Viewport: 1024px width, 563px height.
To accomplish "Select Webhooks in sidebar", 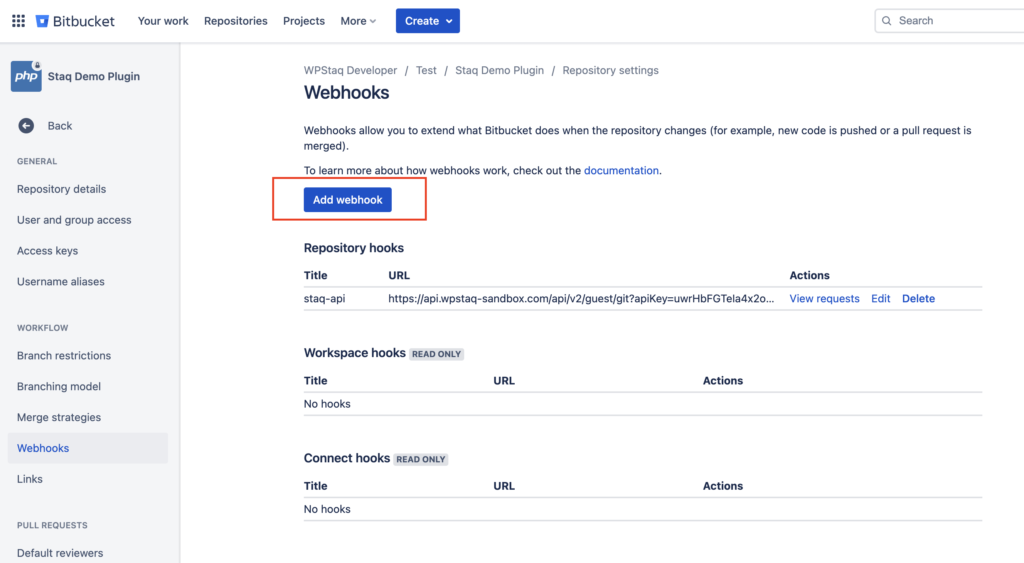I will coord(88,448).
